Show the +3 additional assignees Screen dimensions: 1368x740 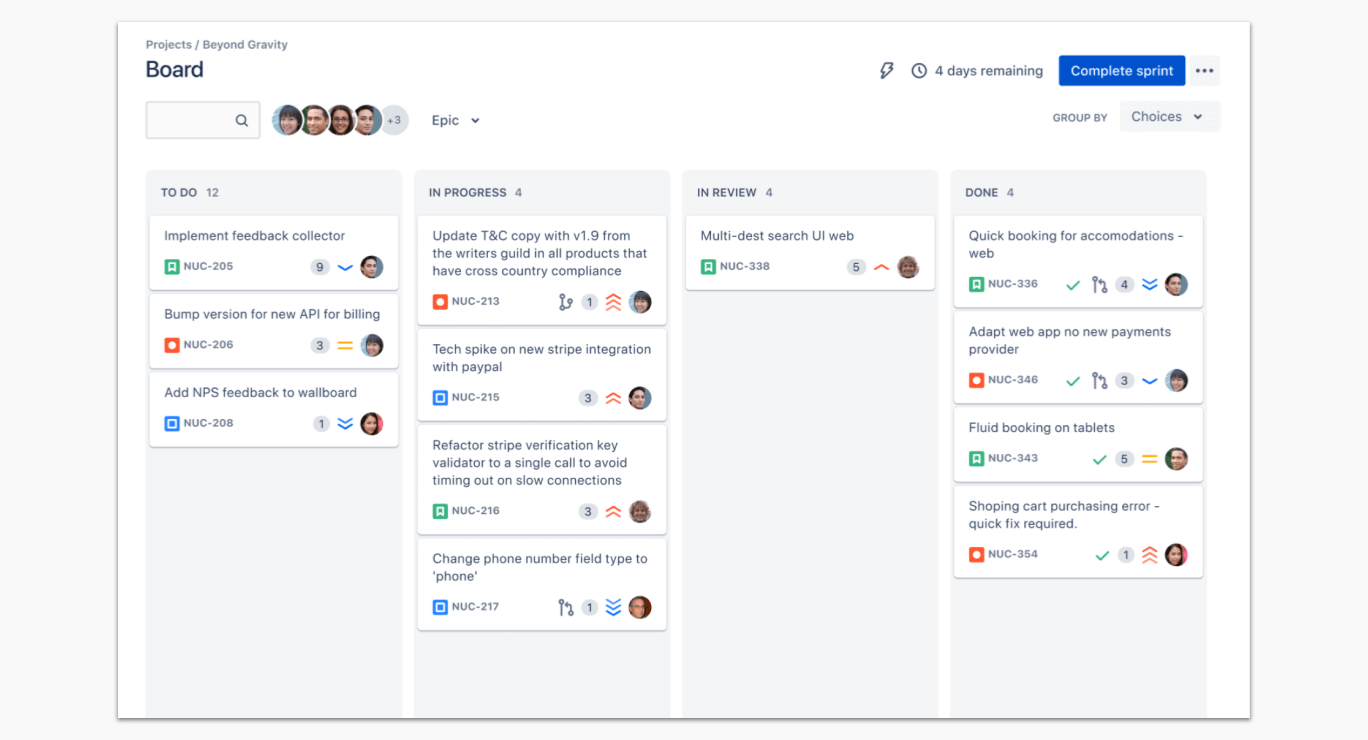[x=394, y=120]
